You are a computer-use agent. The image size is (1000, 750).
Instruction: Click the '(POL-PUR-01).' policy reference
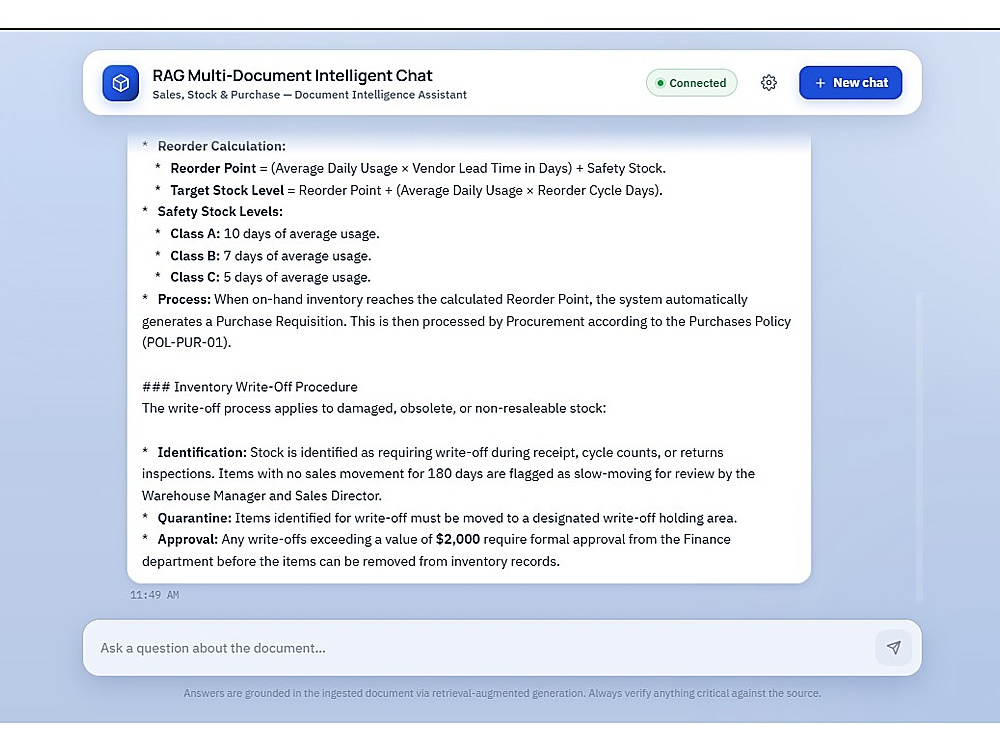(x=186, y=342)
